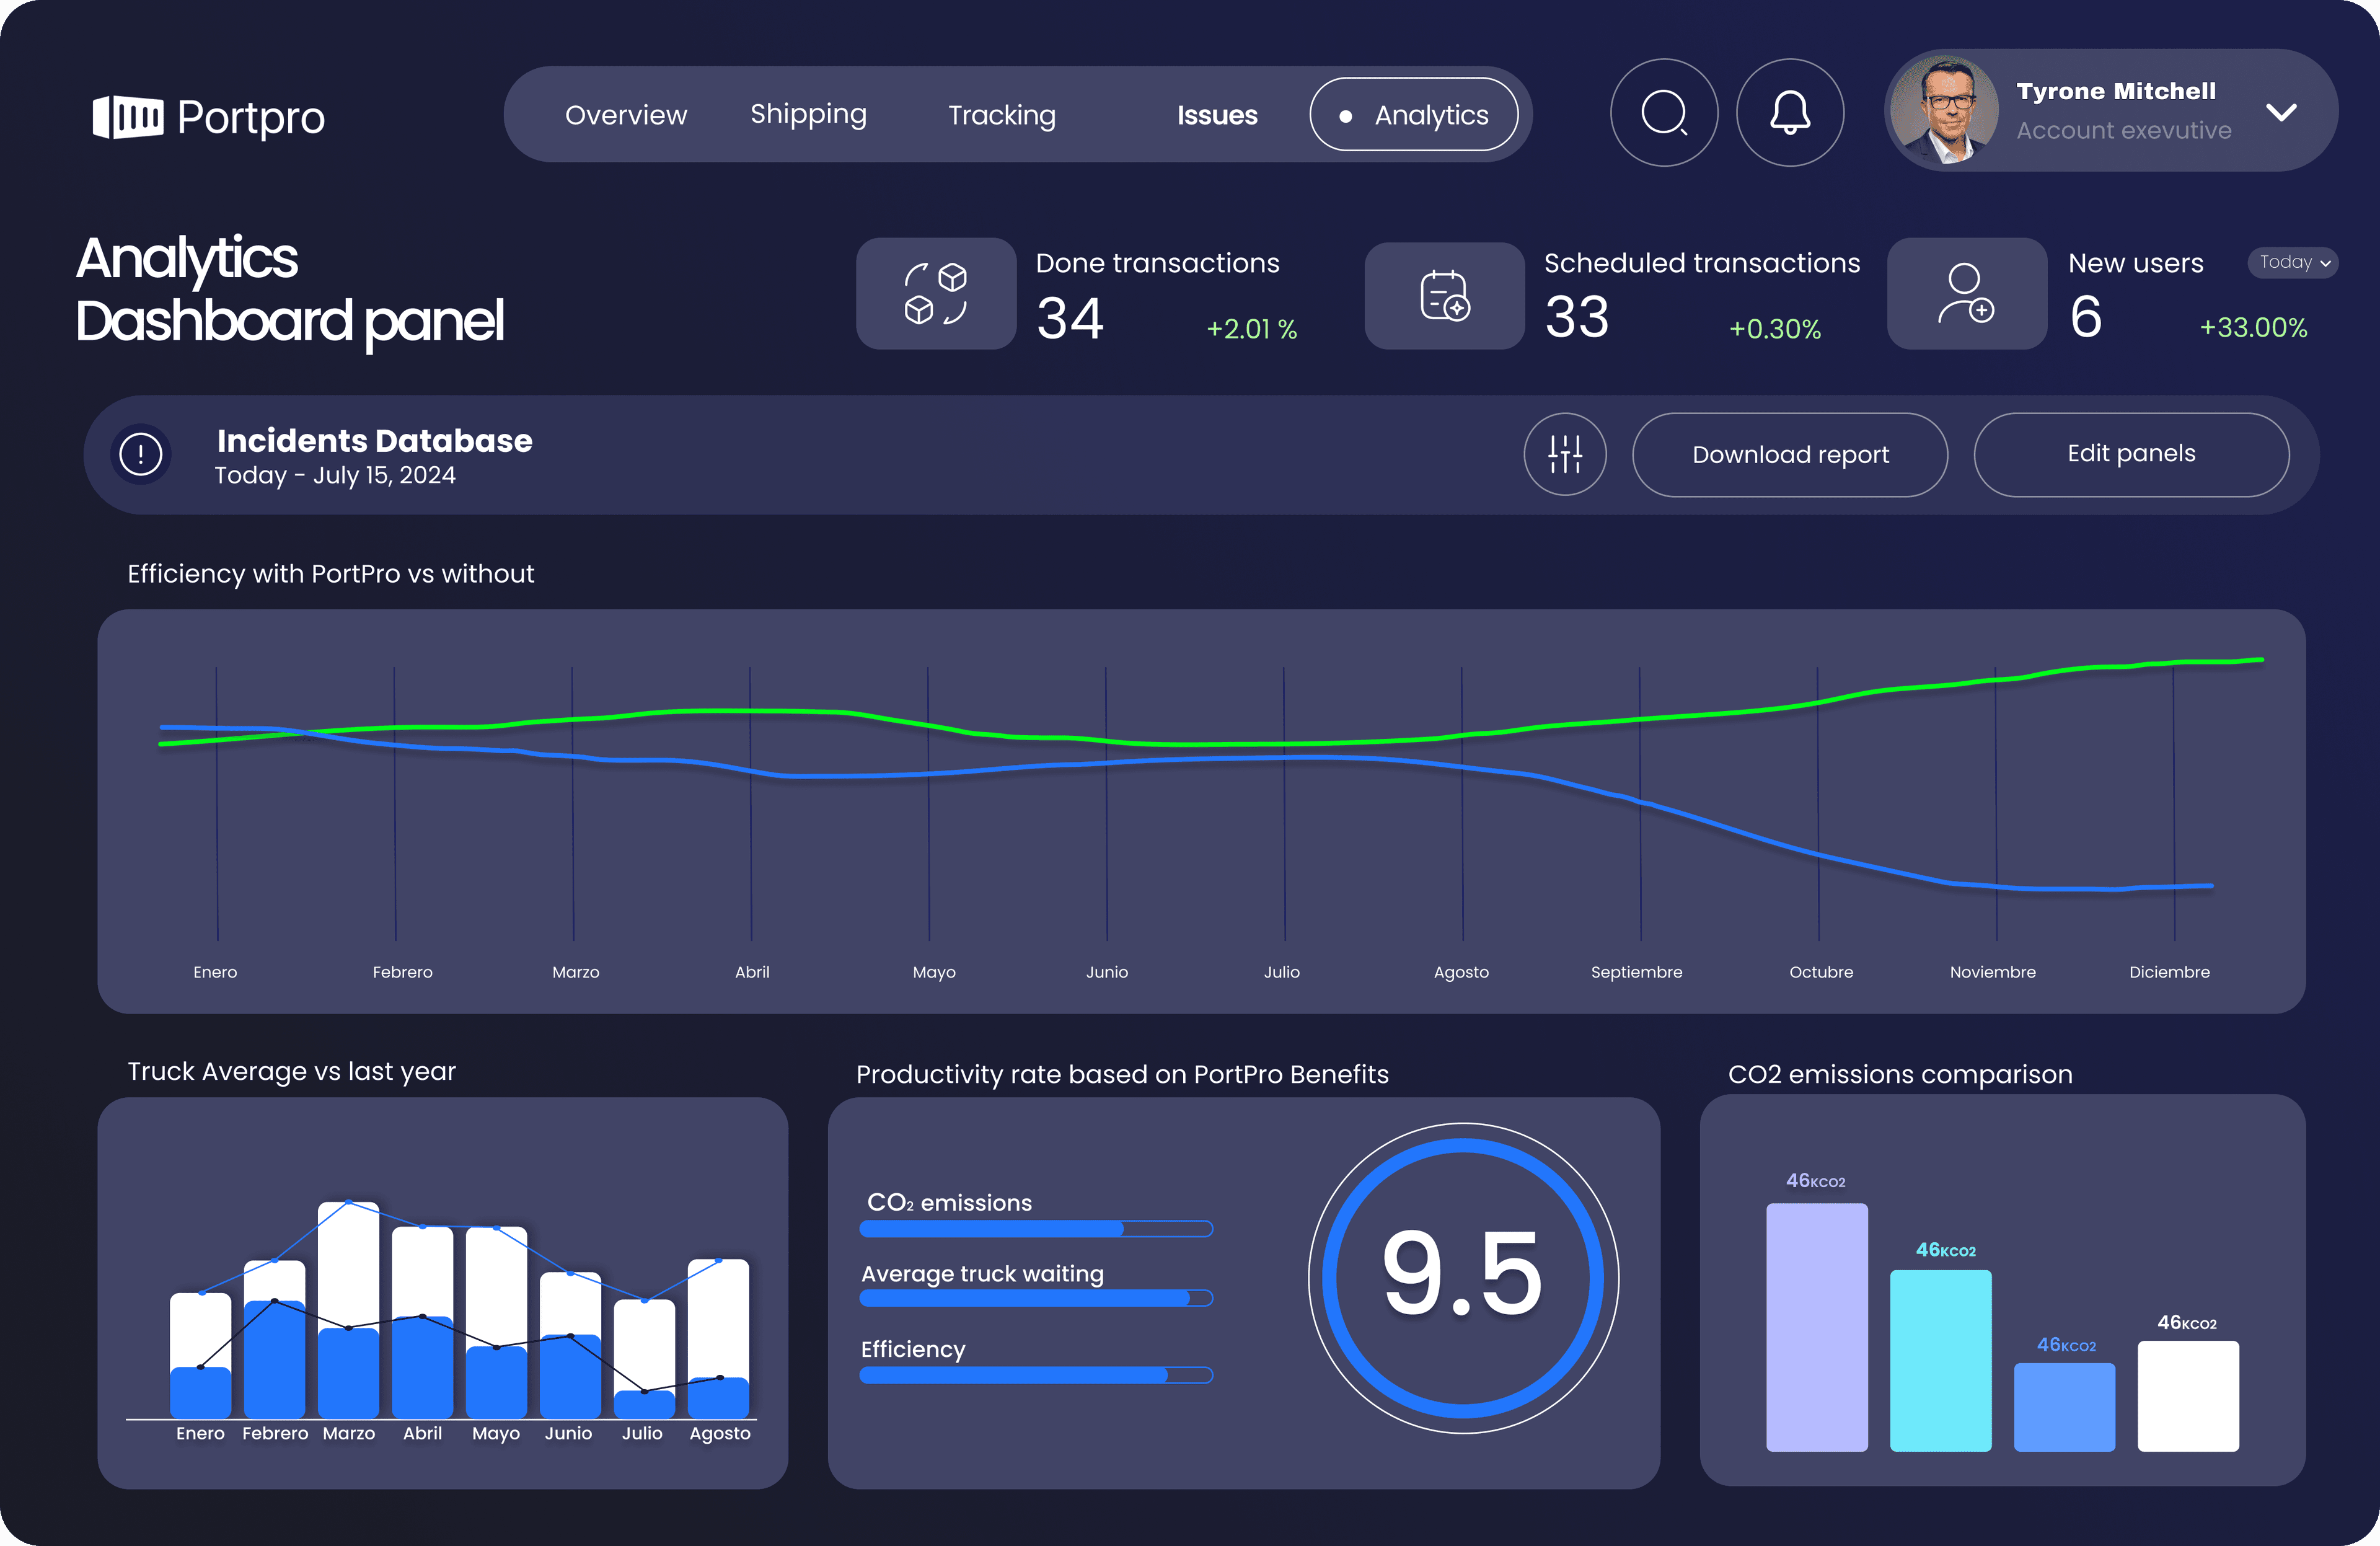Select the active Analytics tab
The height and width of the screenshot is (1546, 2380).
point(1413,115)
